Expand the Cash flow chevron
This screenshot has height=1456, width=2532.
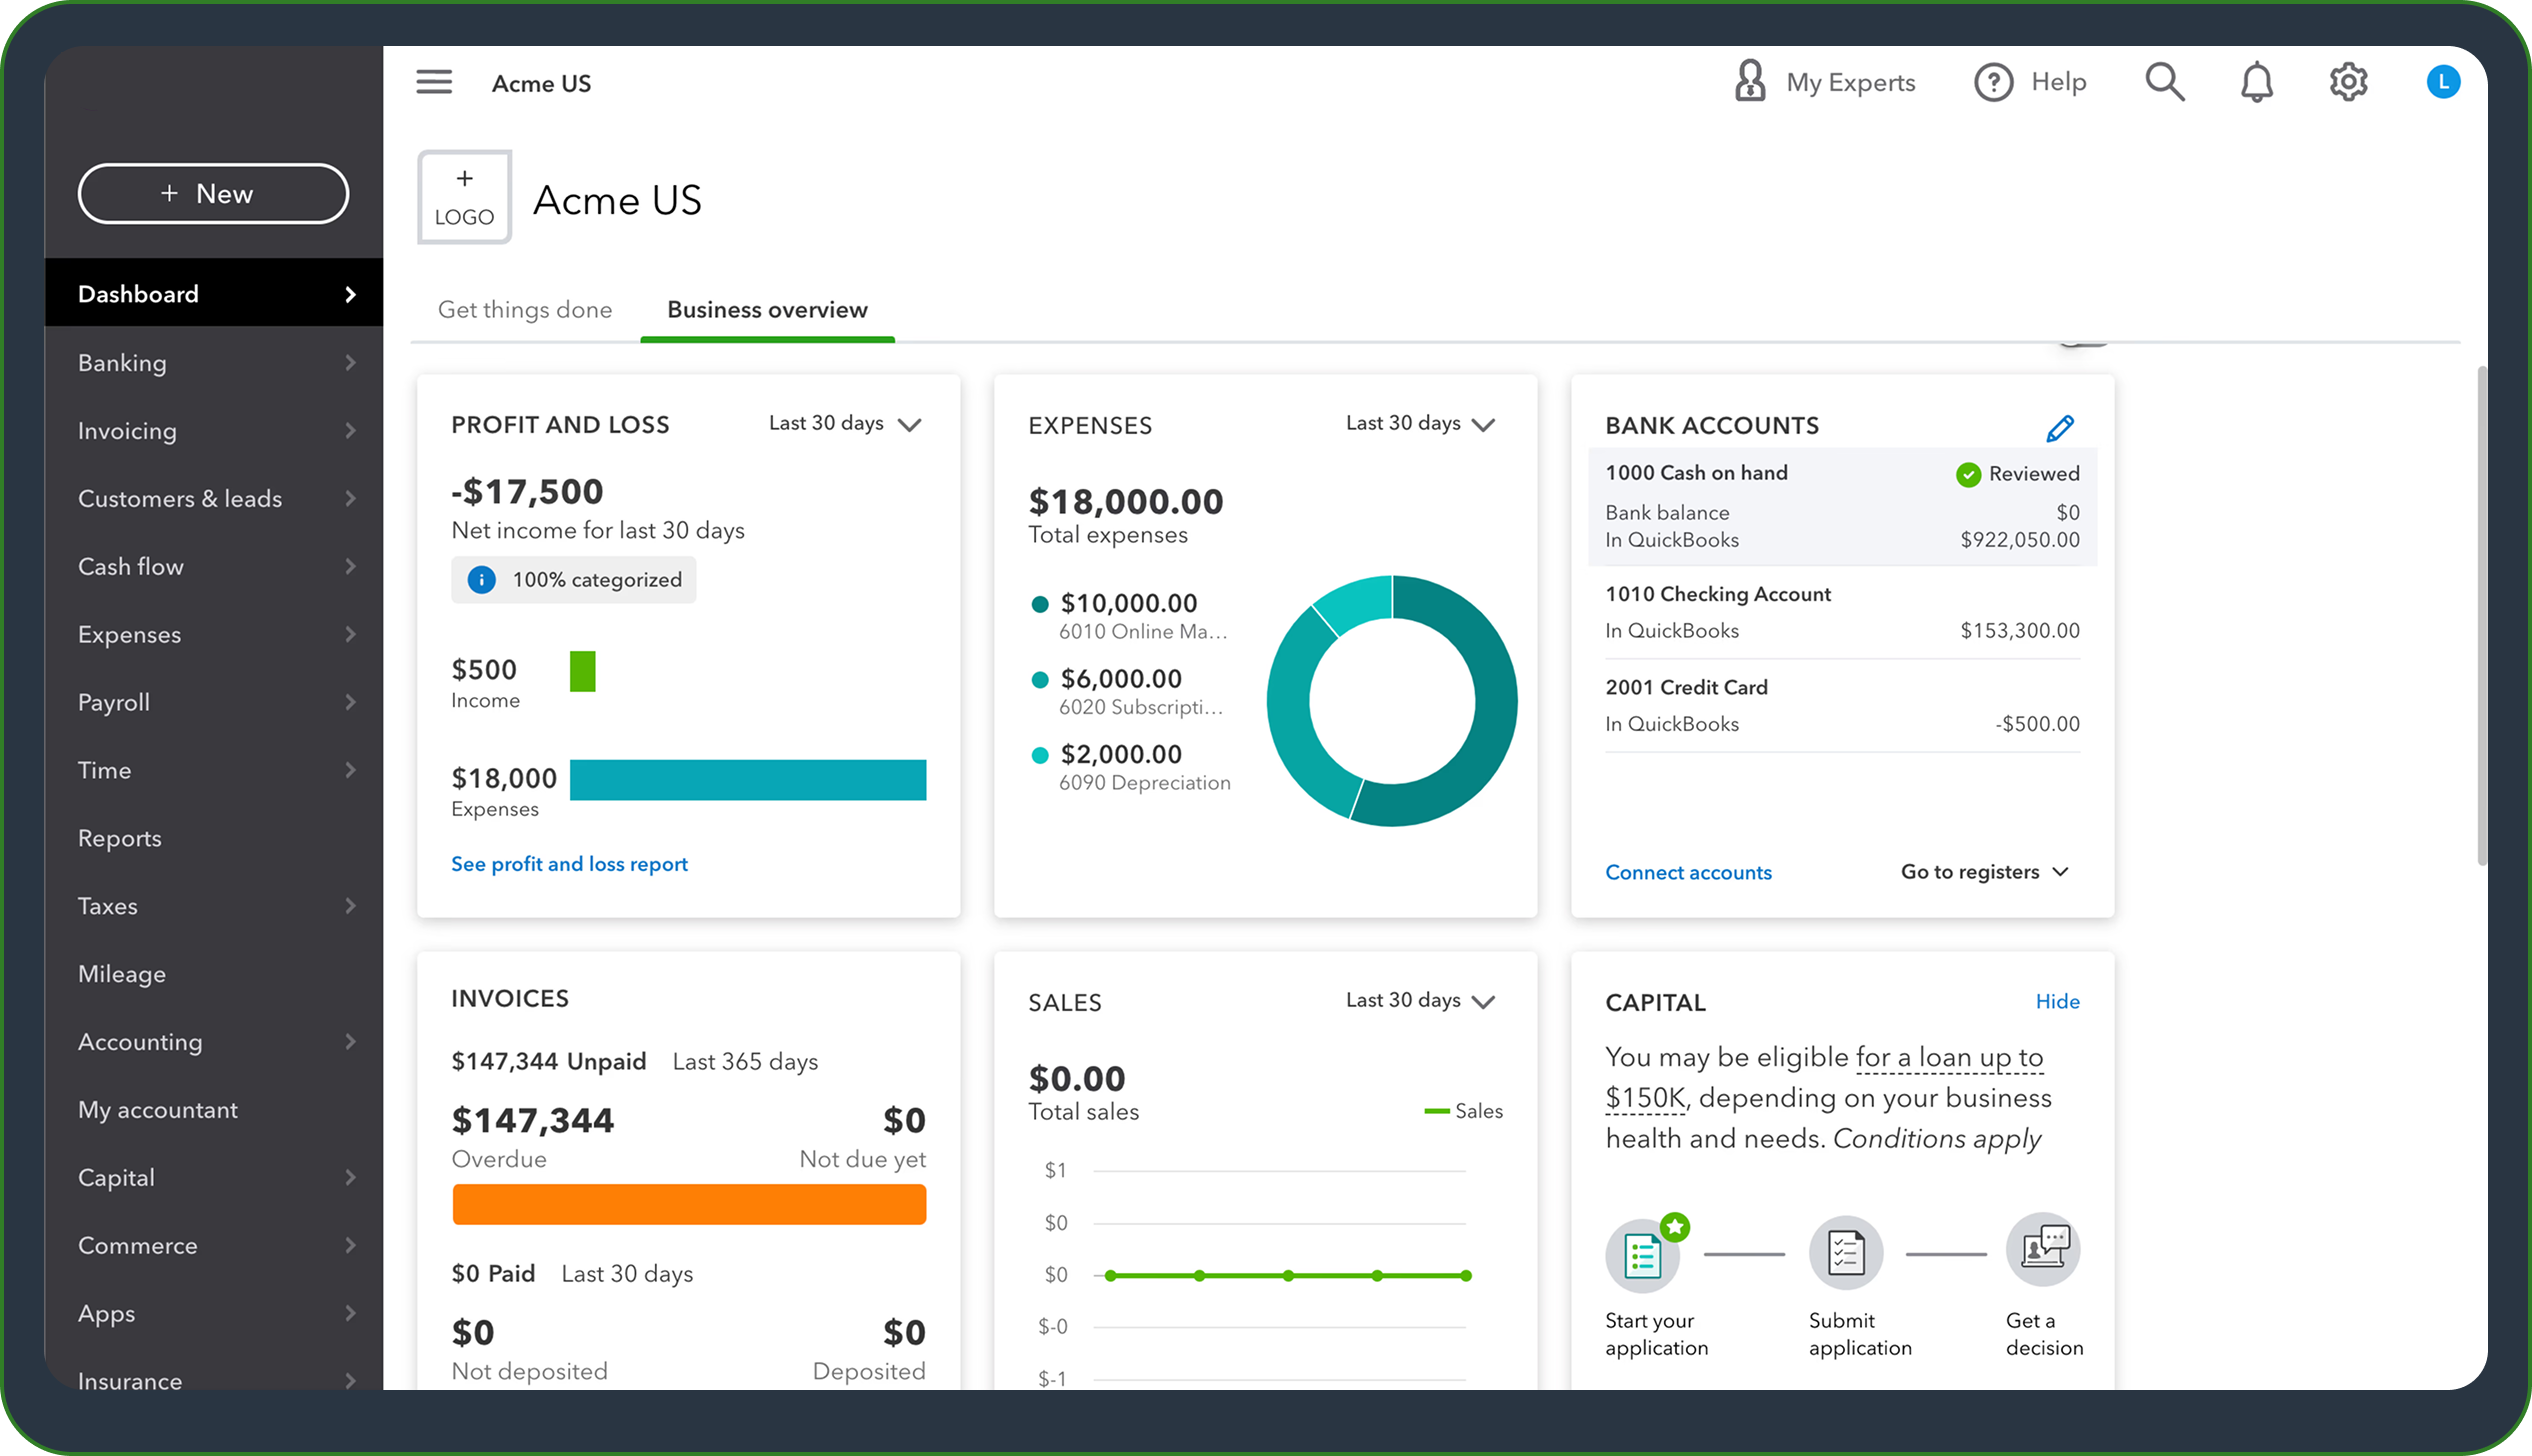[350, 567]
